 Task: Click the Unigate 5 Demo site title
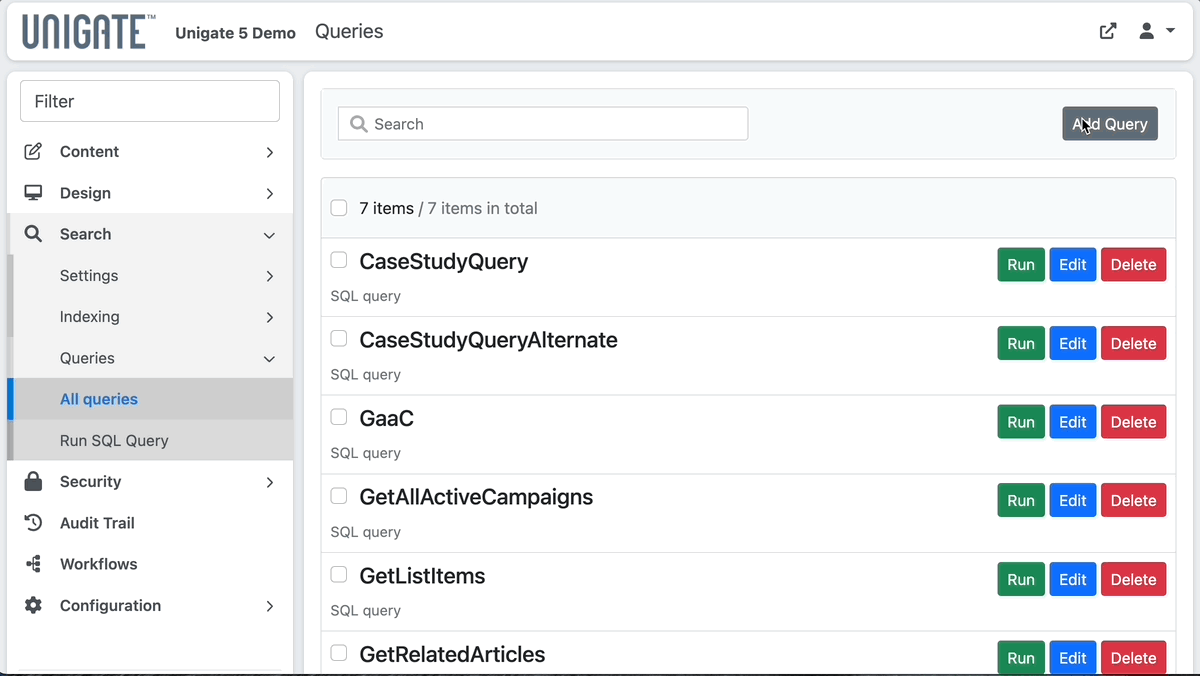click(x=236, y=33)
